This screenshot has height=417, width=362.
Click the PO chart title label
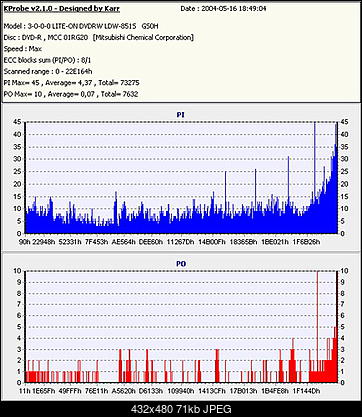point(181,264)
